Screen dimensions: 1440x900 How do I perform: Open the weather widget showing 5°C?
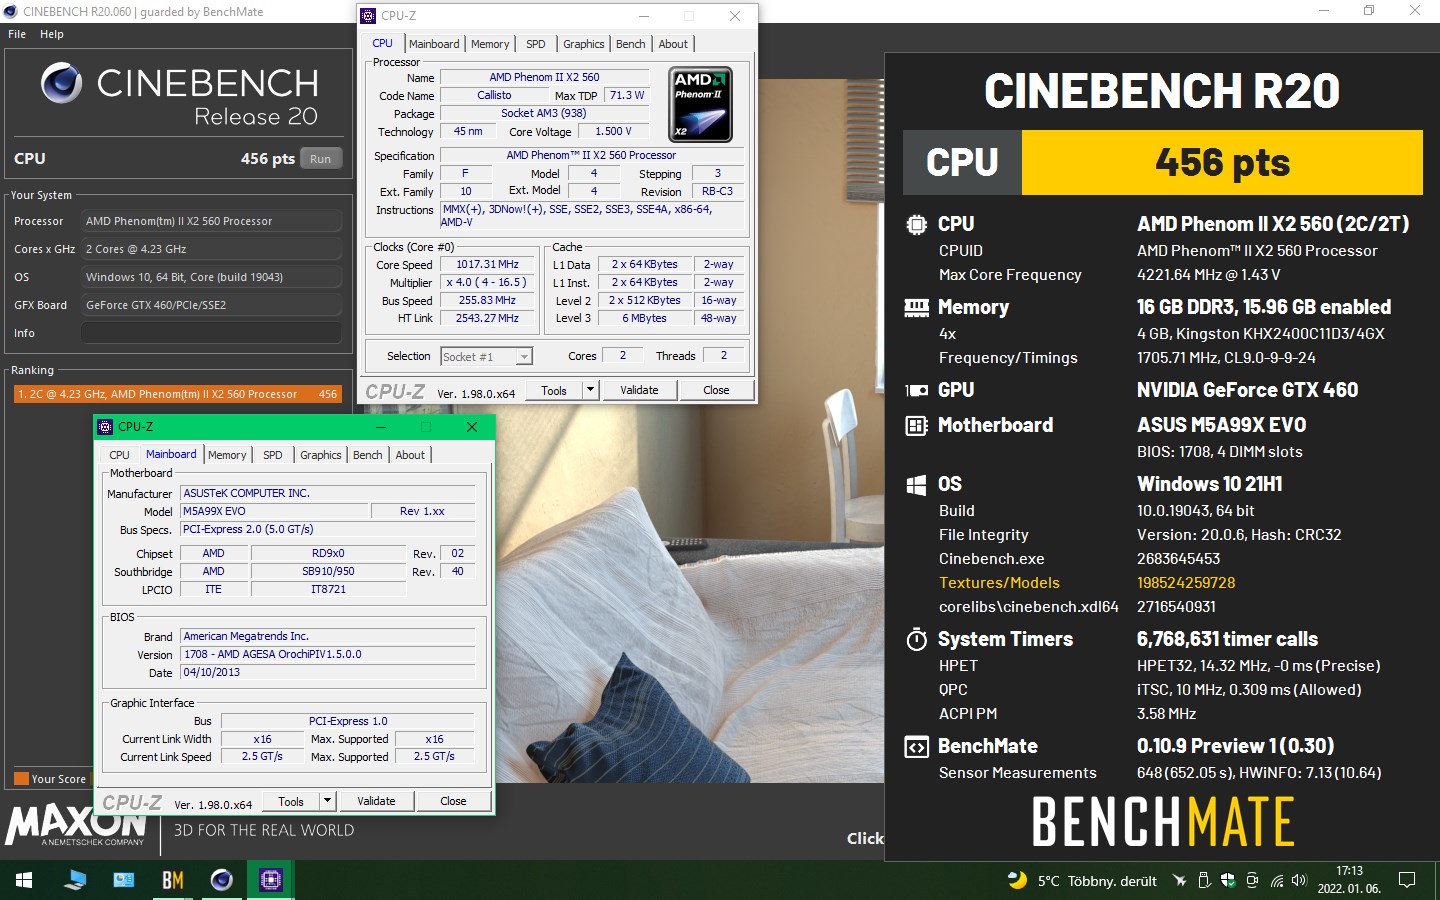[x=1082, y=881]
